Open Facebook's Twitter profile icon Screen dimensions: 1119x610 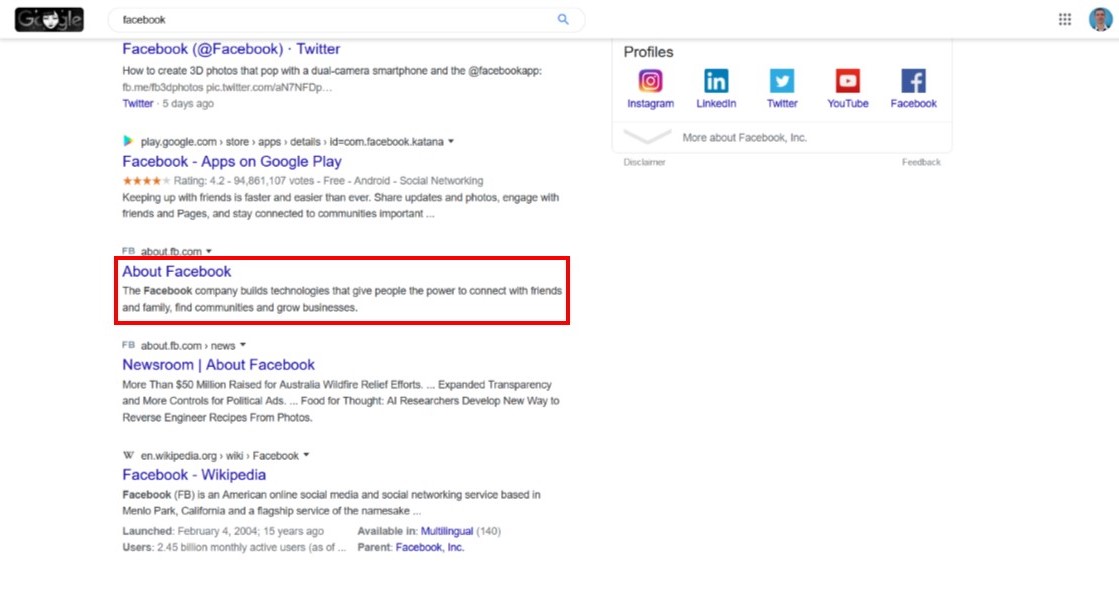click(x=782, y=82)
